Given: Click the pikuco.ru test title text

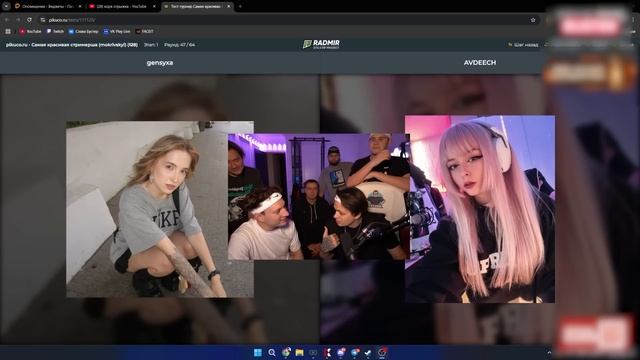Looking at the screenshot, I should click(x=72, y=44).
